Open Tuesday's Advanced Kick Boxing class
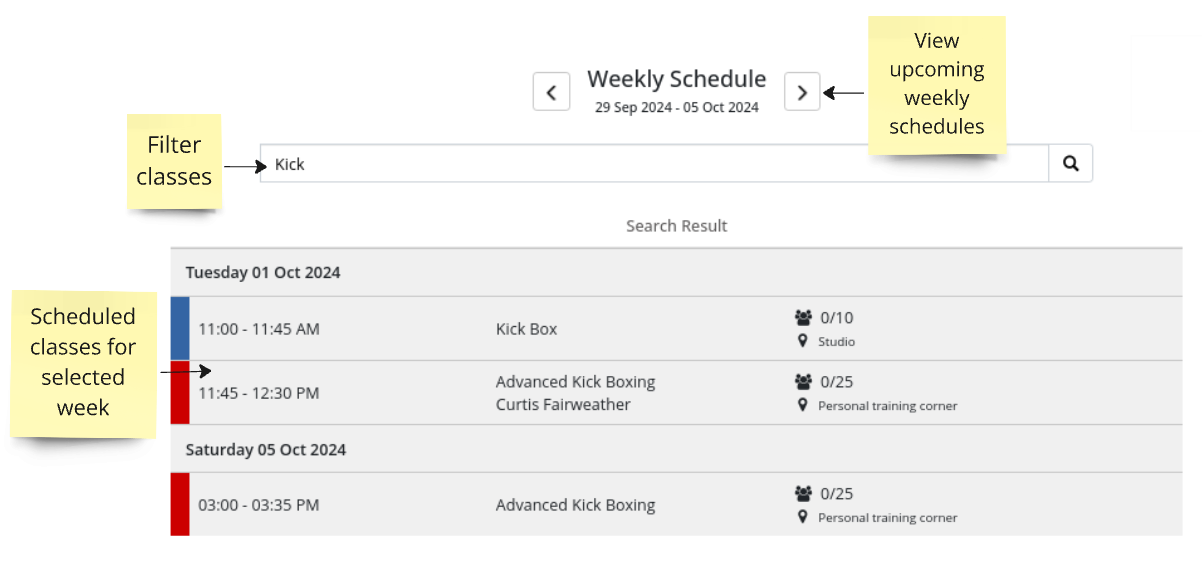The height and width of the screenshot is (566, 1202). pyautogui.click(x=575, y=382)
